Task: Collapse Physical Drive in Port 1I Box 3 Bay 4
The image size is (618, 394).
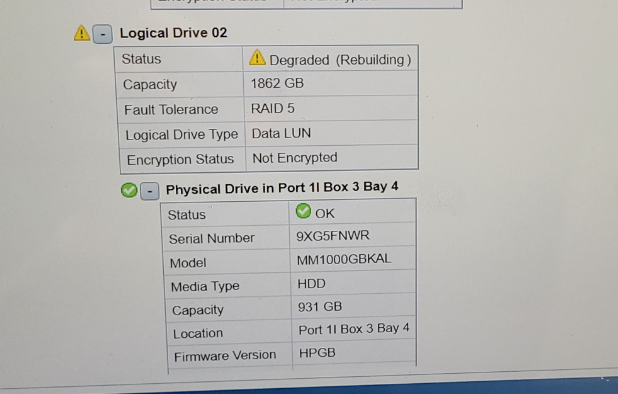Action: pyautogui.click(x=150, y=191)
